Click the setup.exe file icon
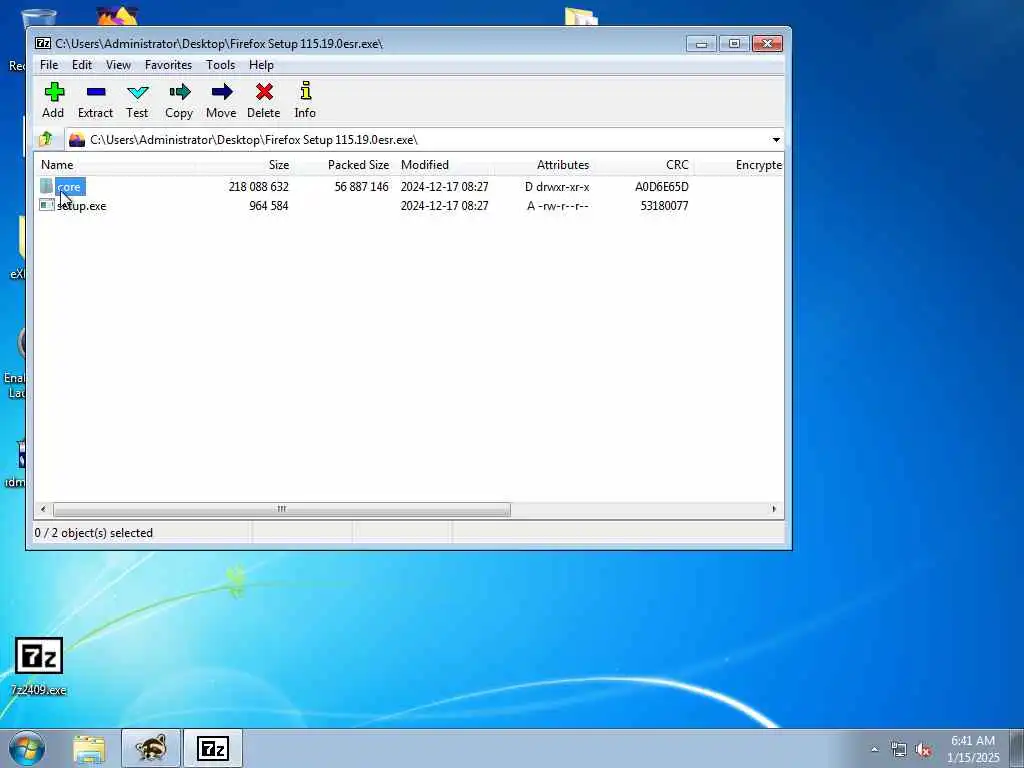The width and height of the screenshot is (1024, 768). [x=46, y=205]
